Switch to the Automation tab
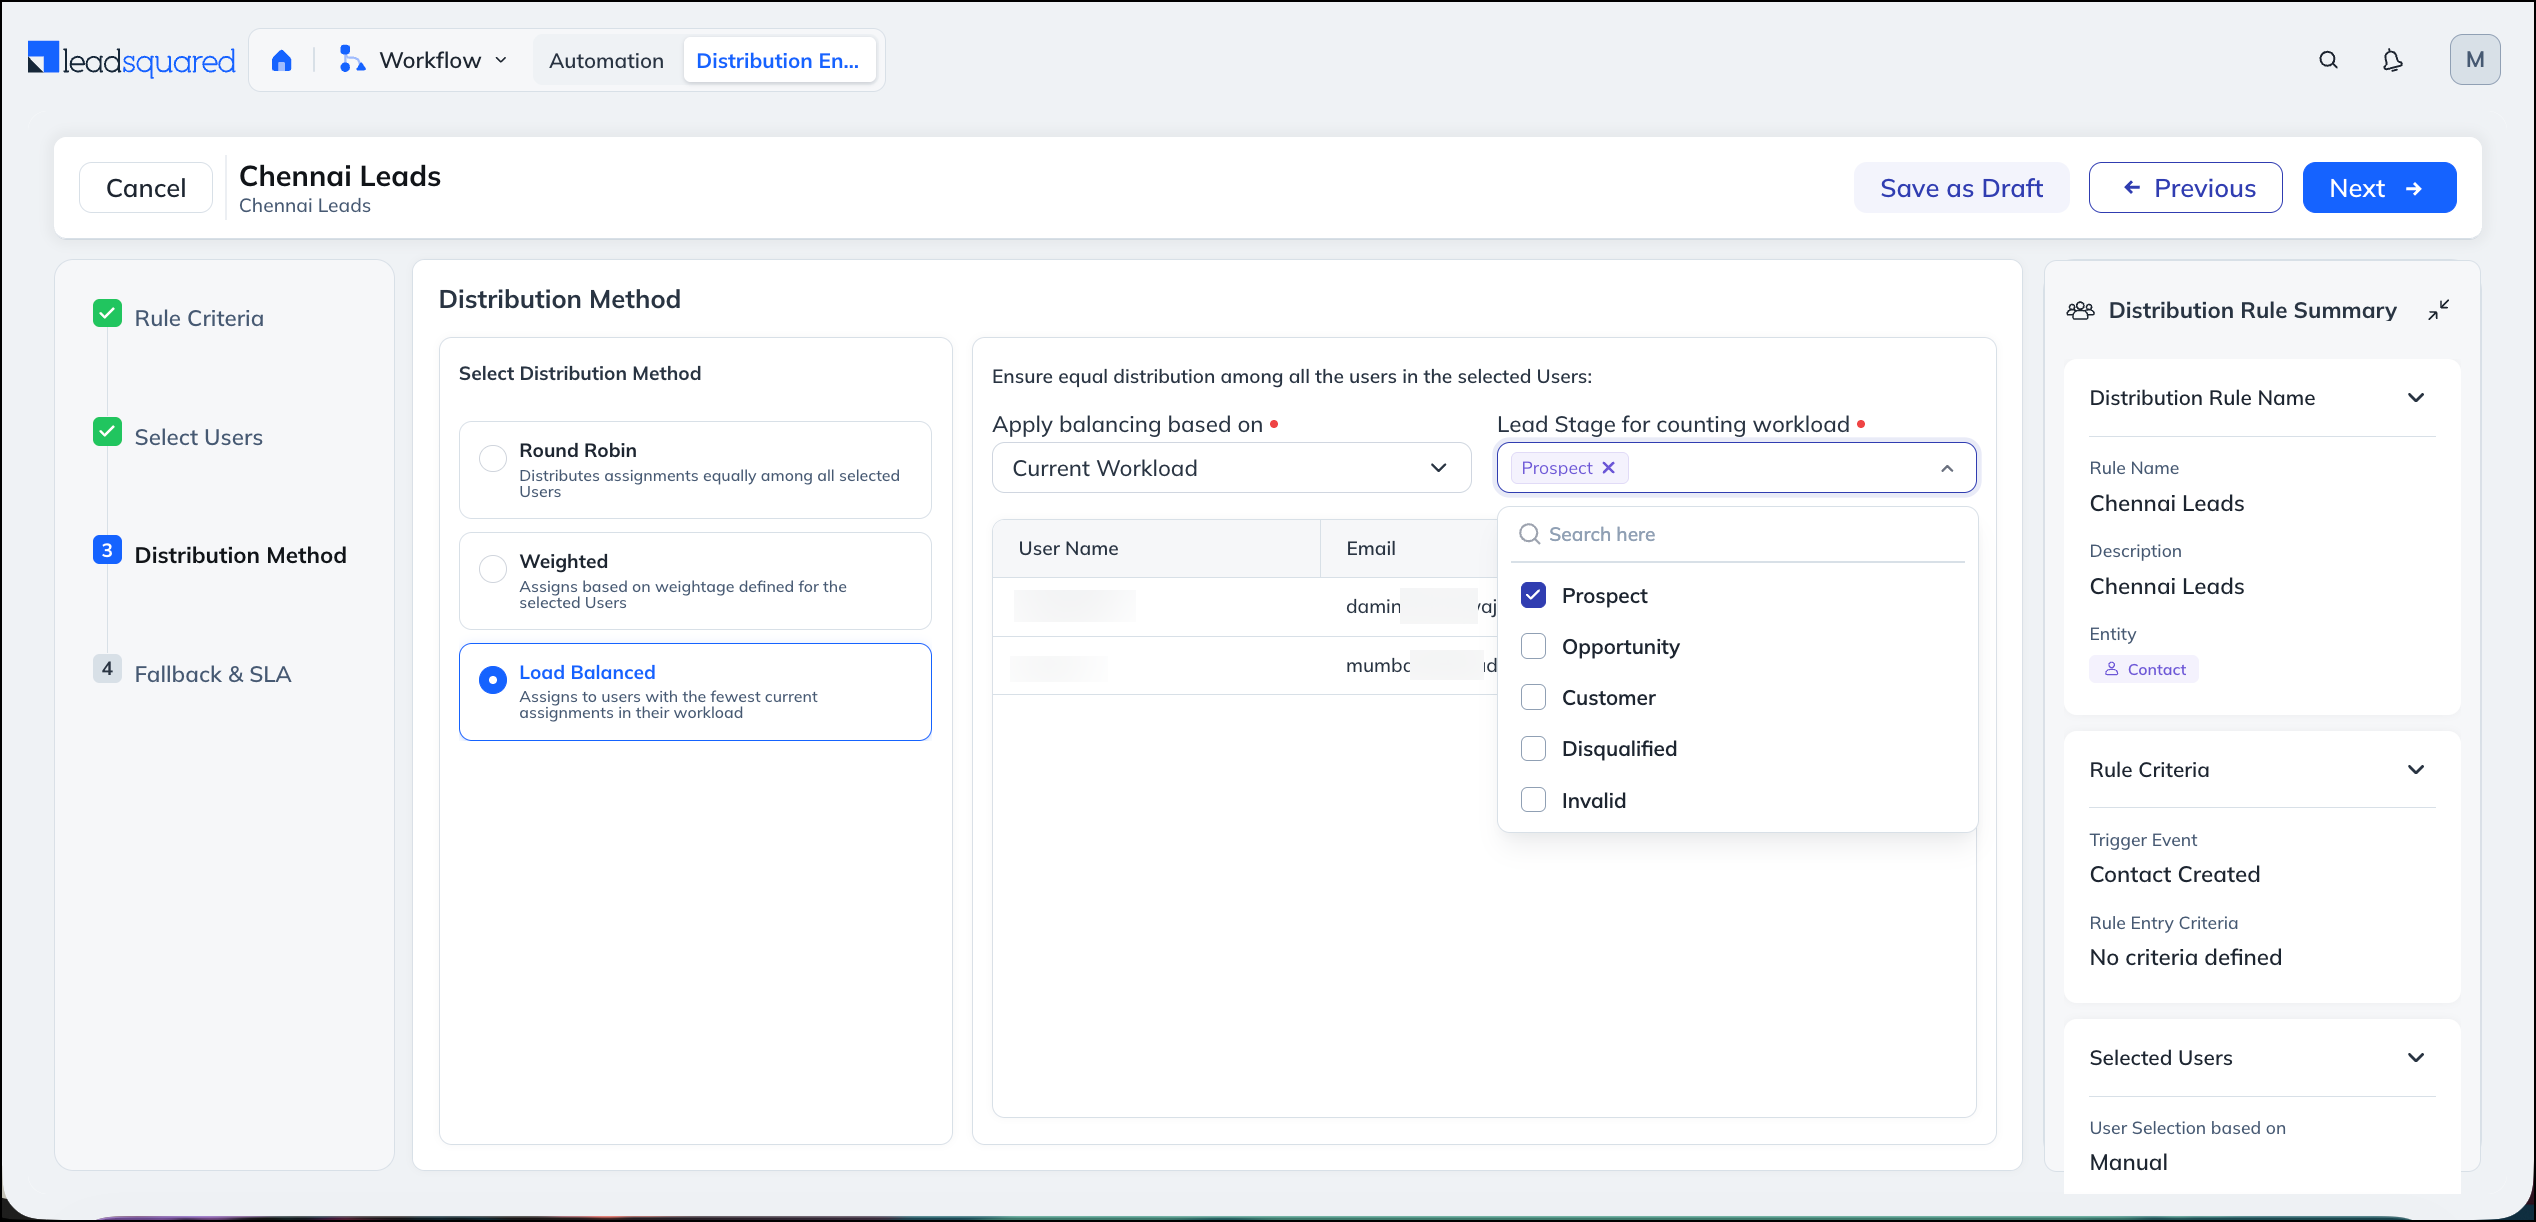This screenshot has height=1222, width=2536. [606, 61]
